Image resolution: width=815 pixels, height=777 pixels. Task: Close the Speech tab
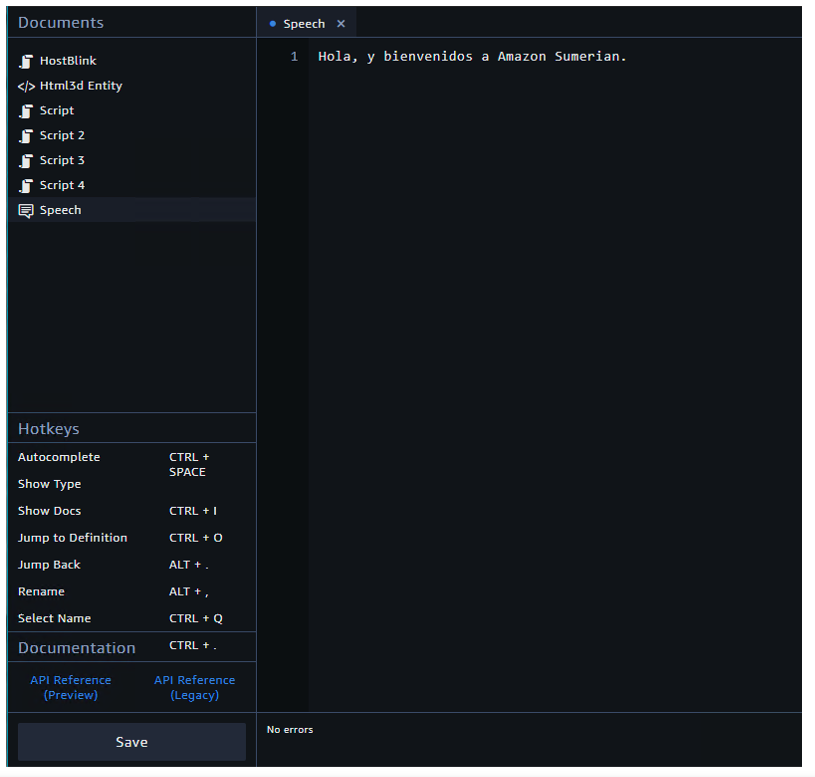[341, 24]
